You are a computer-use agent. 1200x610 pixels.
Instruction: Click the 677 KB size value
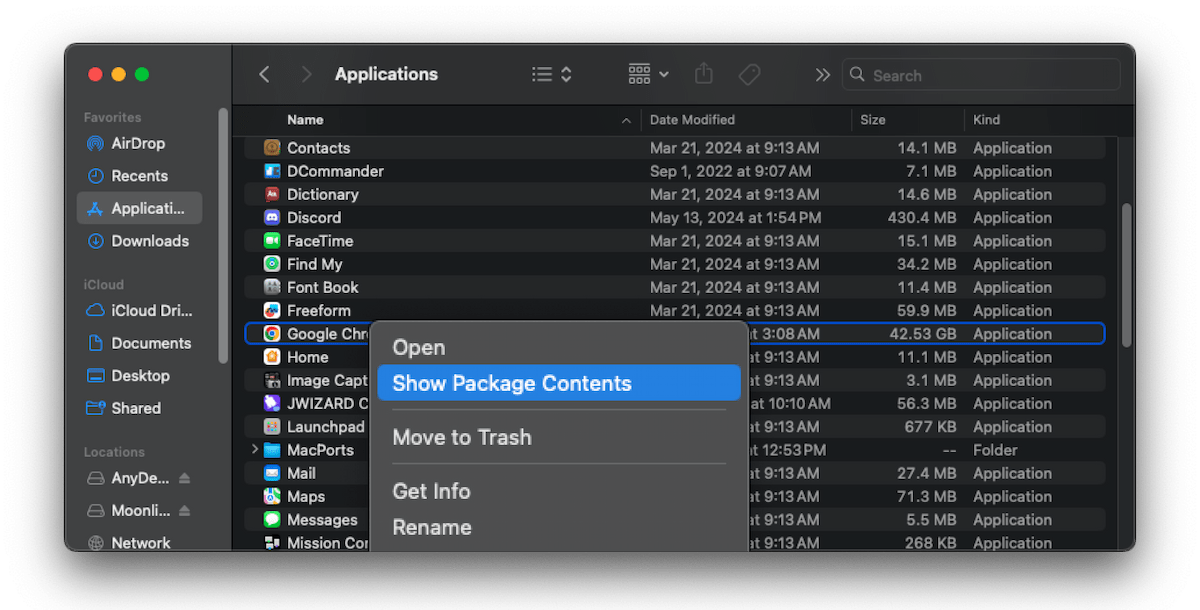coord(928,427)
